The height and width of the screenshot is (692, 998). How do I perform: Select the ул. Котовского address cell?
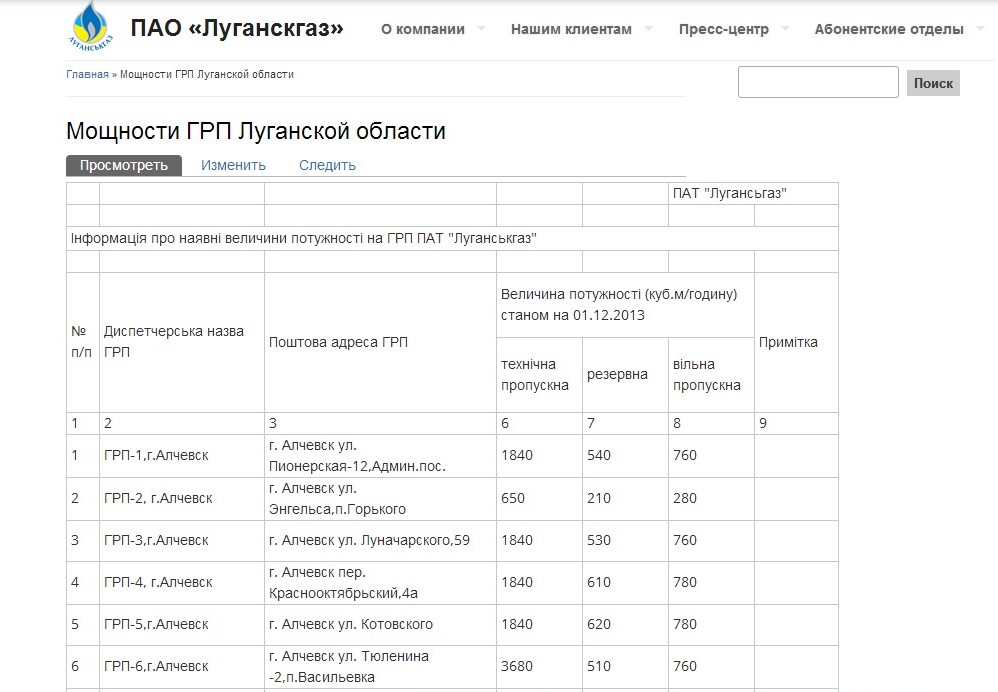(x=380, y=625)
